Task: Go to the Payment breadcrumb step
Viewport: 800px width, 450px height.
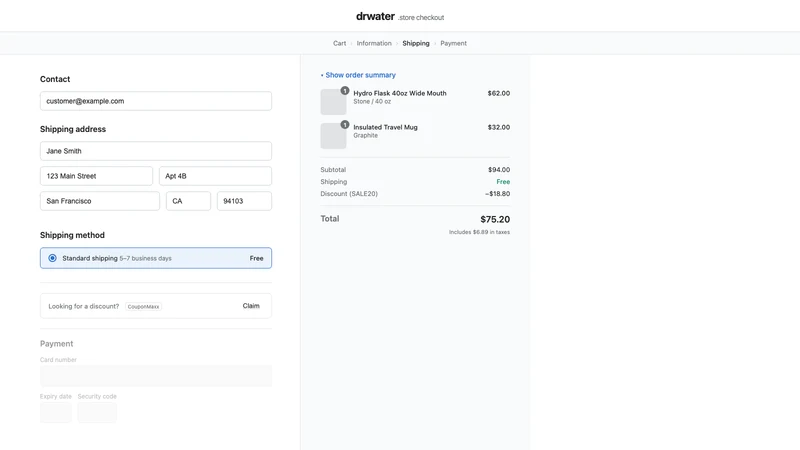Action: [454, 43]
